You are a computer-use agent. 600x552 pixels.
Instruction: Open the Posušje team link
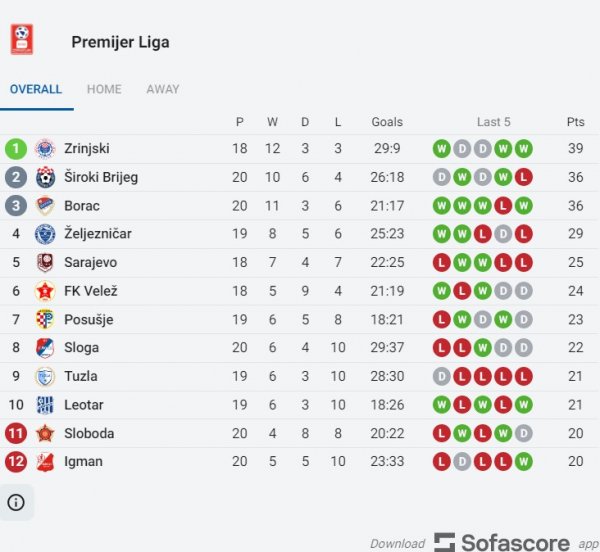89,320
